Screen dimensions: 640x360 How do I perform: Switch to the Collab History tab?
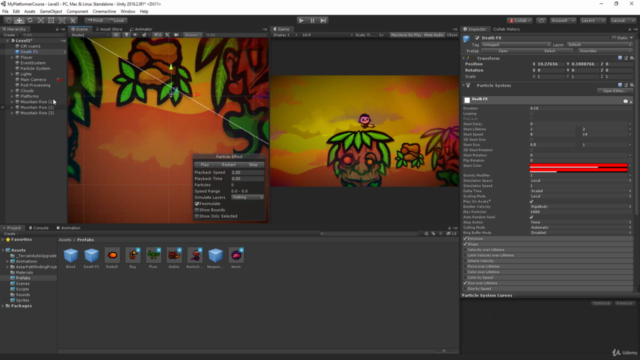[506, 29]
